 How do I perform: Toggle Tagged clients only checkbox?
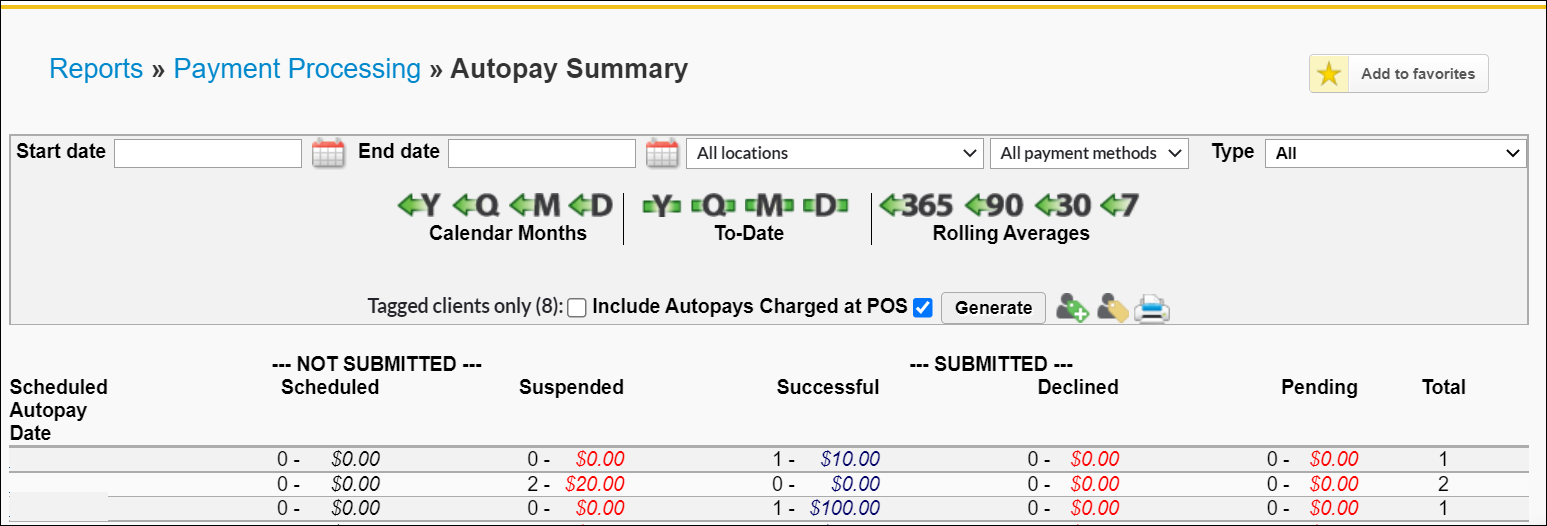[577, 308]
